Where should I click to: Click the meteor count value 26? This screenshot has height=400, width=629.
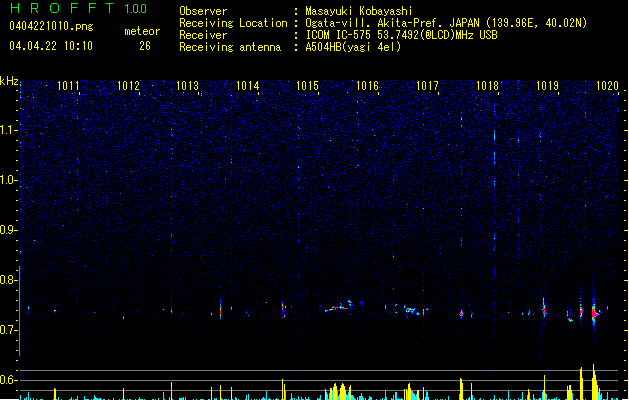click(145, 46)
